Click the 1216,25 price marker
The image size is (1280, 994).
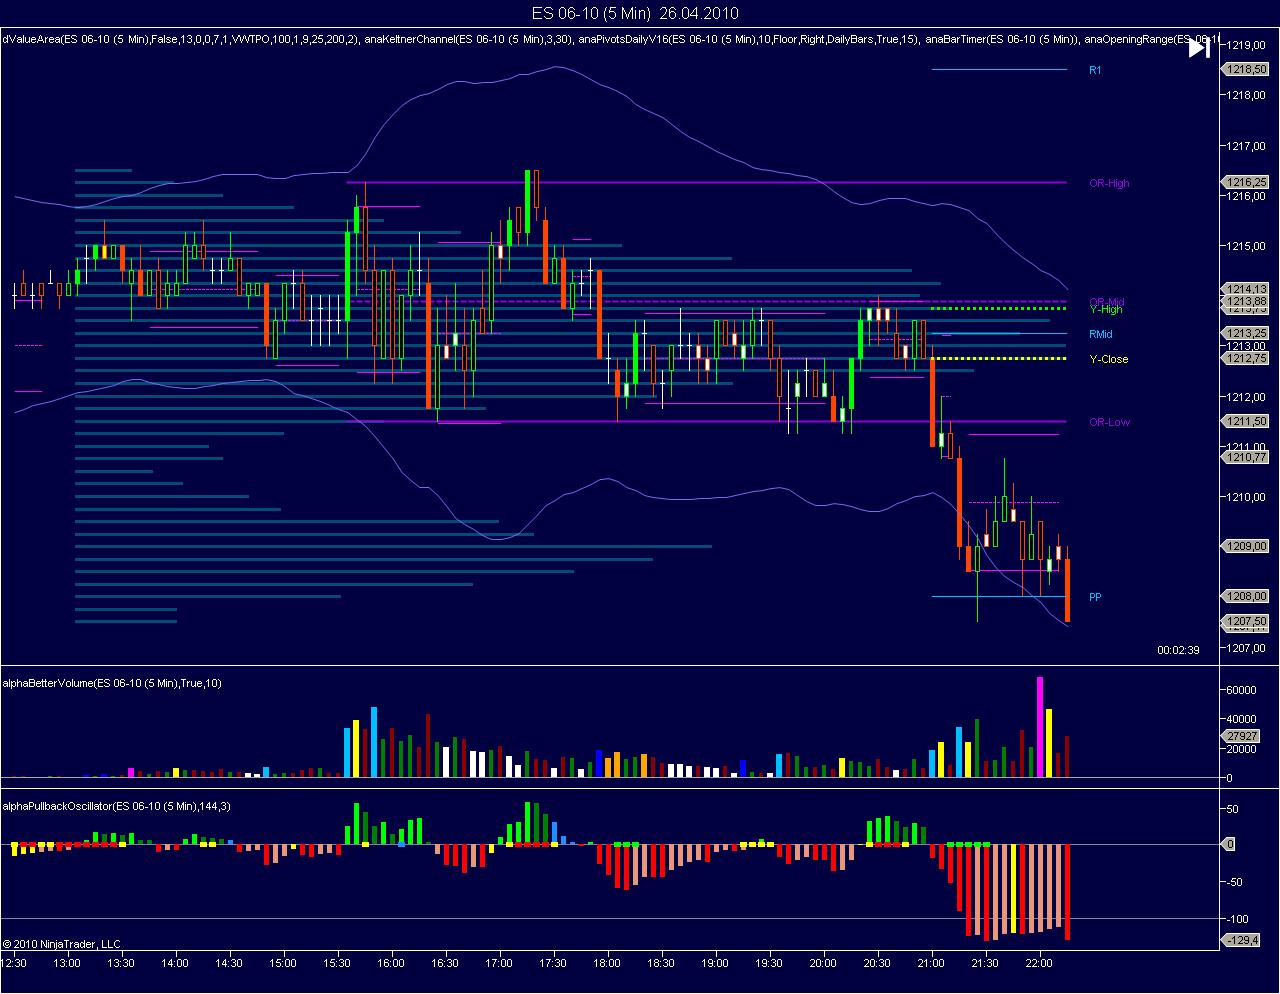click(1247, 183)
